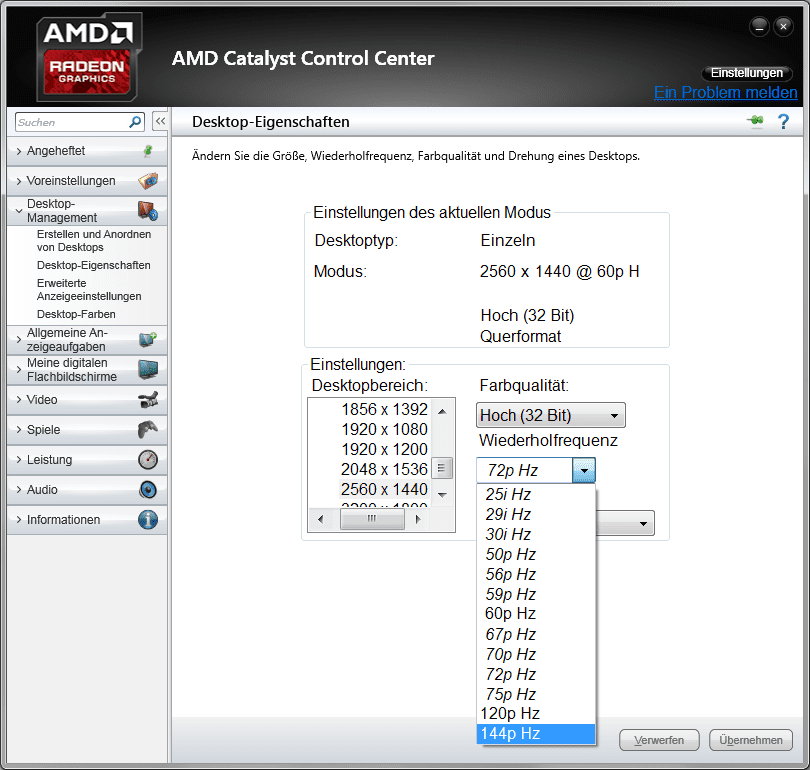The width and height of the screenshot is (810, 770).
Task: Select 50p Hz refresh rate
Action: click(x=536, y=554)
